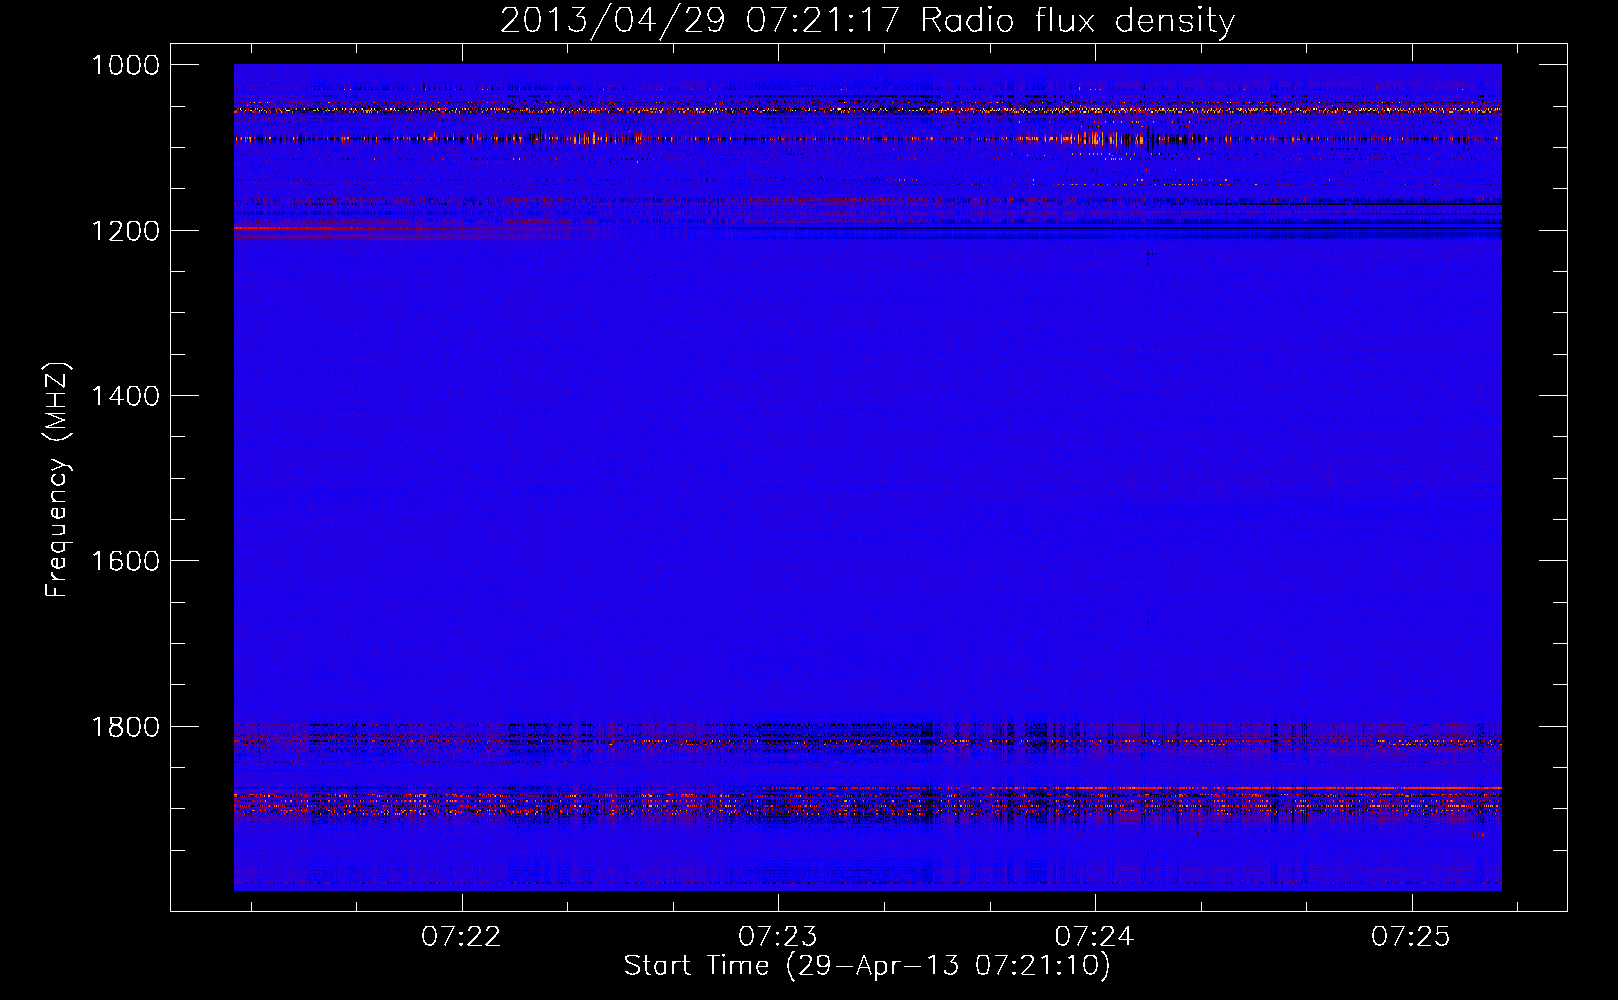The width and height of the screenshot is (1618, 1000).
Task: Select the 1000 frequency tick label
Action: pos(126,65)
